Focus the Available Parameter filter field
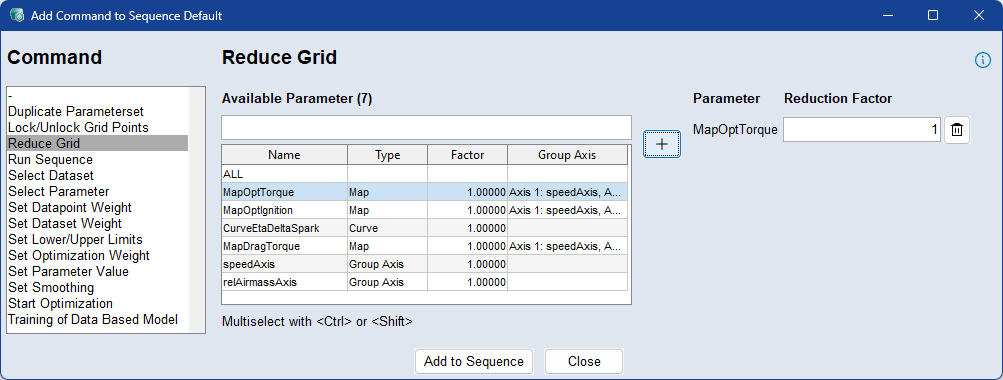 pyautogui.click(x=426, y=127)
